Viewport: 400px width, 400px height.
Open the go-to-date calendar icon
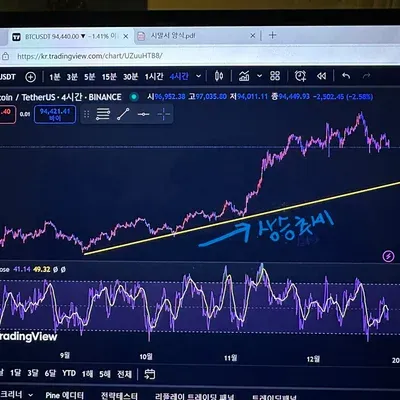[x=150, y=374]
